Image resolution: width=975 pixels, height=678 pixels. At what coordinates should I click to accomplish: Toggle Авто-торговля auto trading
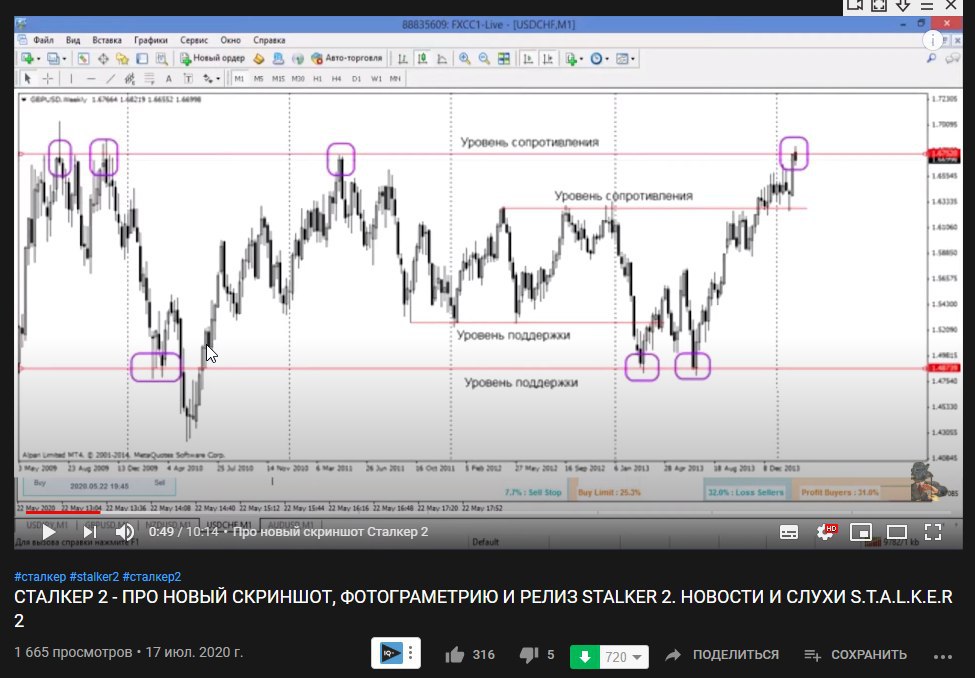pos(347,58)
